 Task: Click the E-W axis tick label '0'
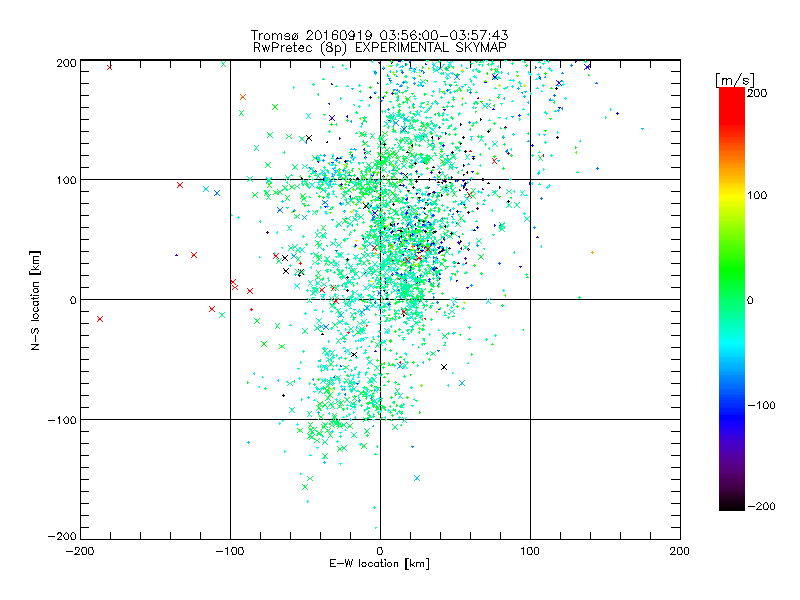(380, 552)
